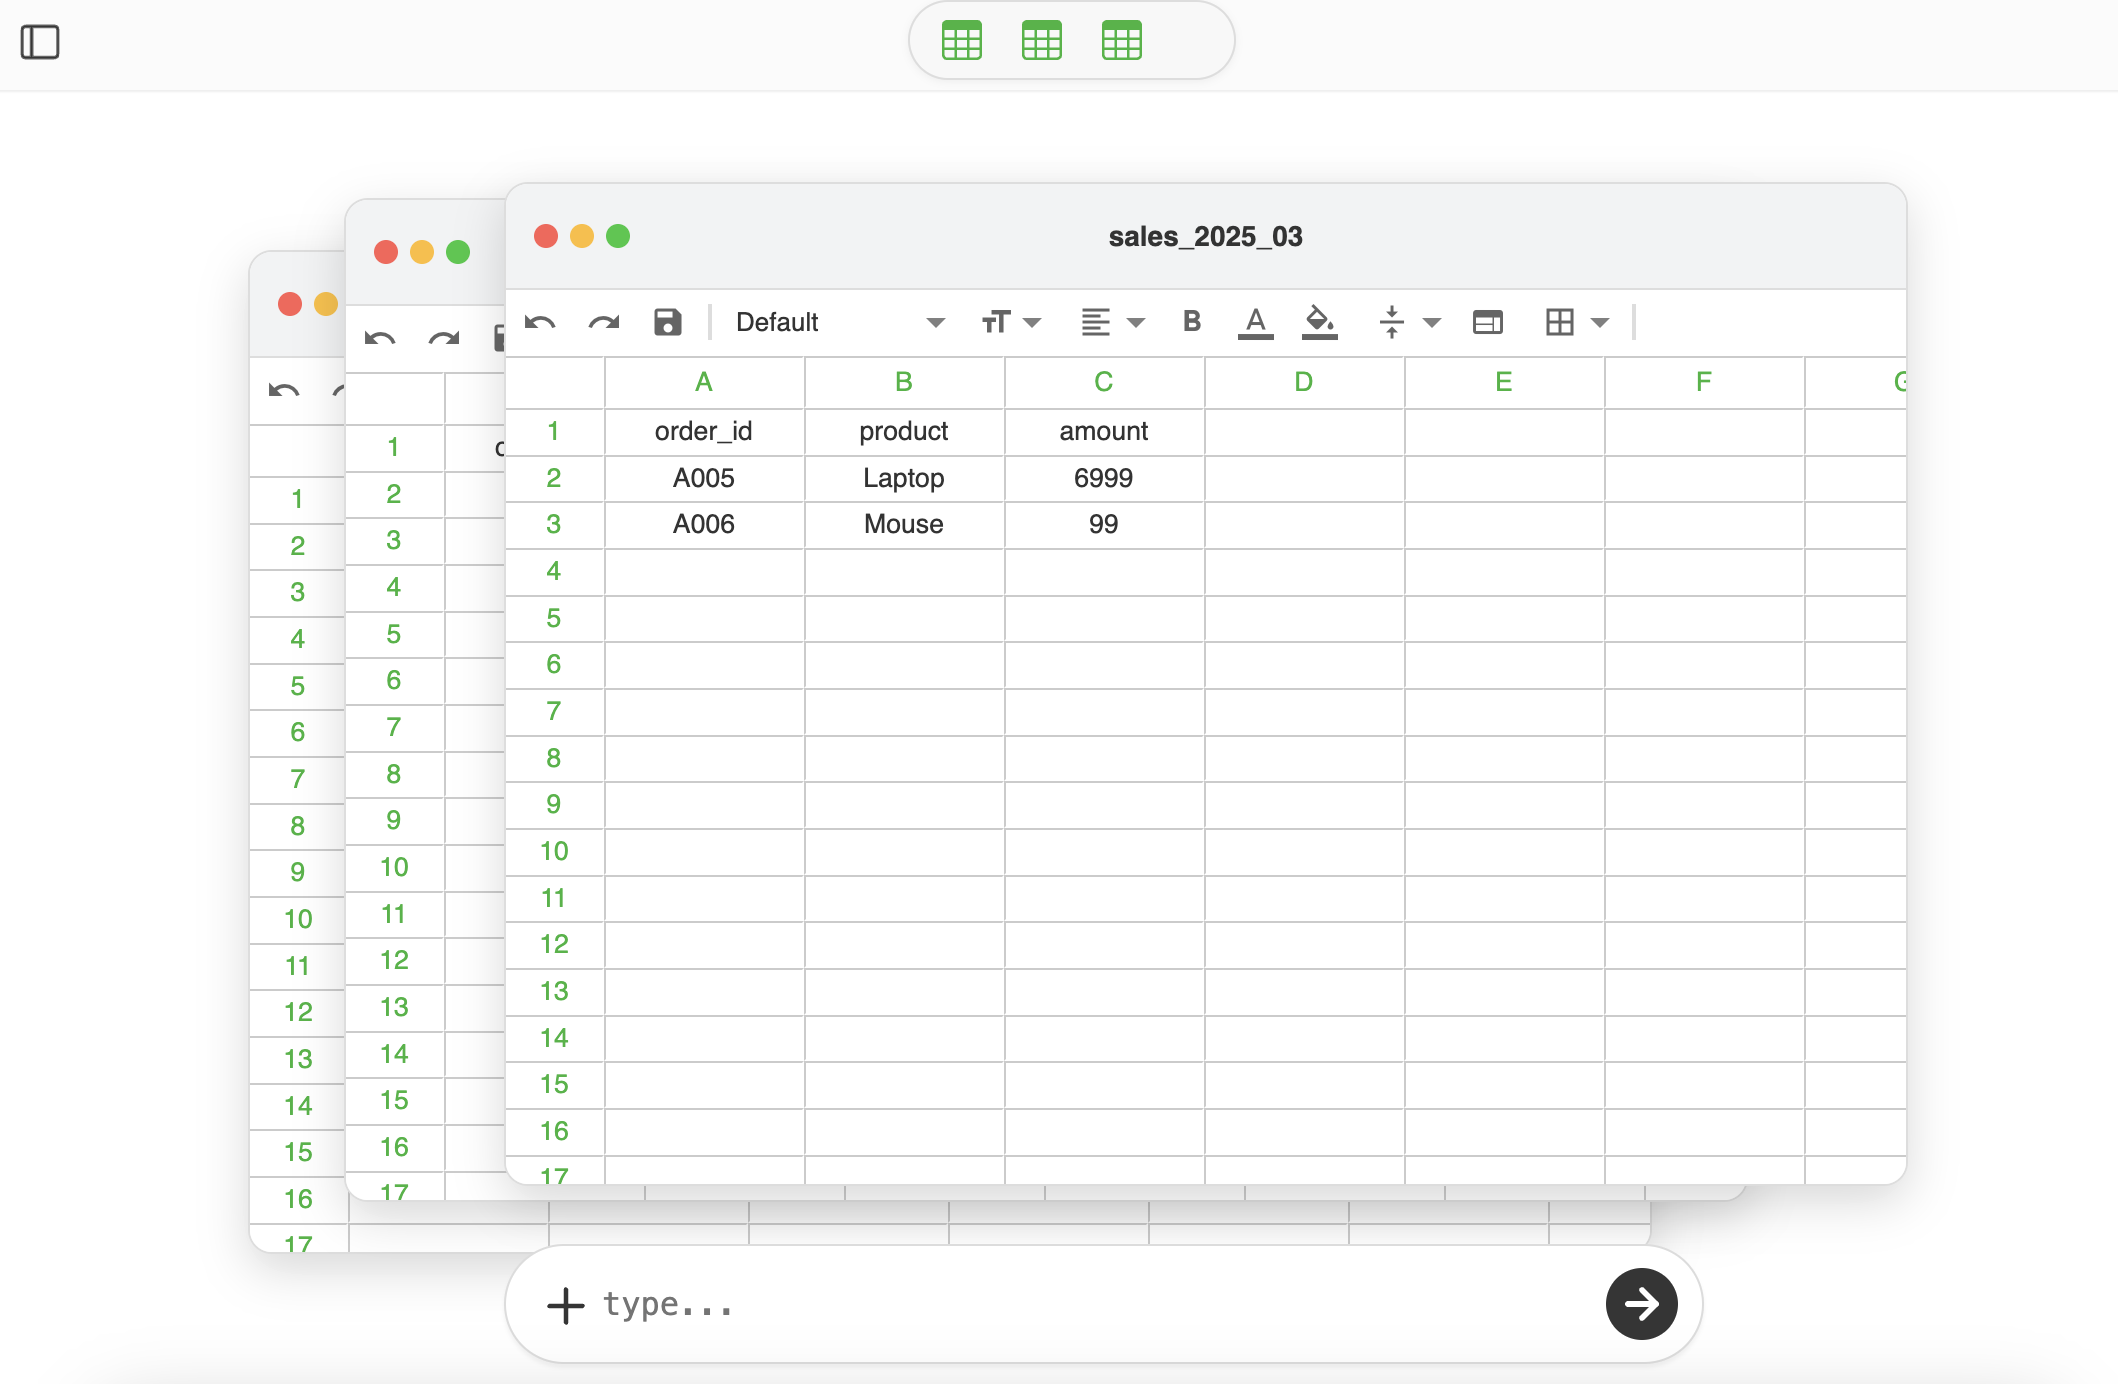2118x1384 pixels.
Task: Redo in the middle background window
Action: (x=444, y=338)
